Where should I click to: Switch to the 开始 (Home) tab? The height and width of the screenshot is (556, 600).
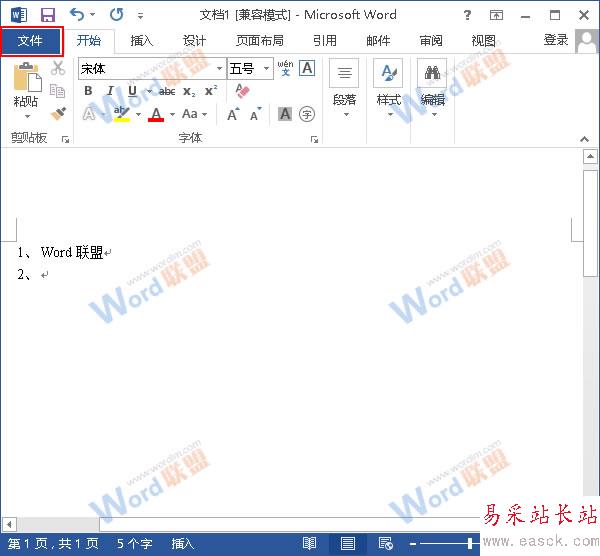tap(88, 41)
